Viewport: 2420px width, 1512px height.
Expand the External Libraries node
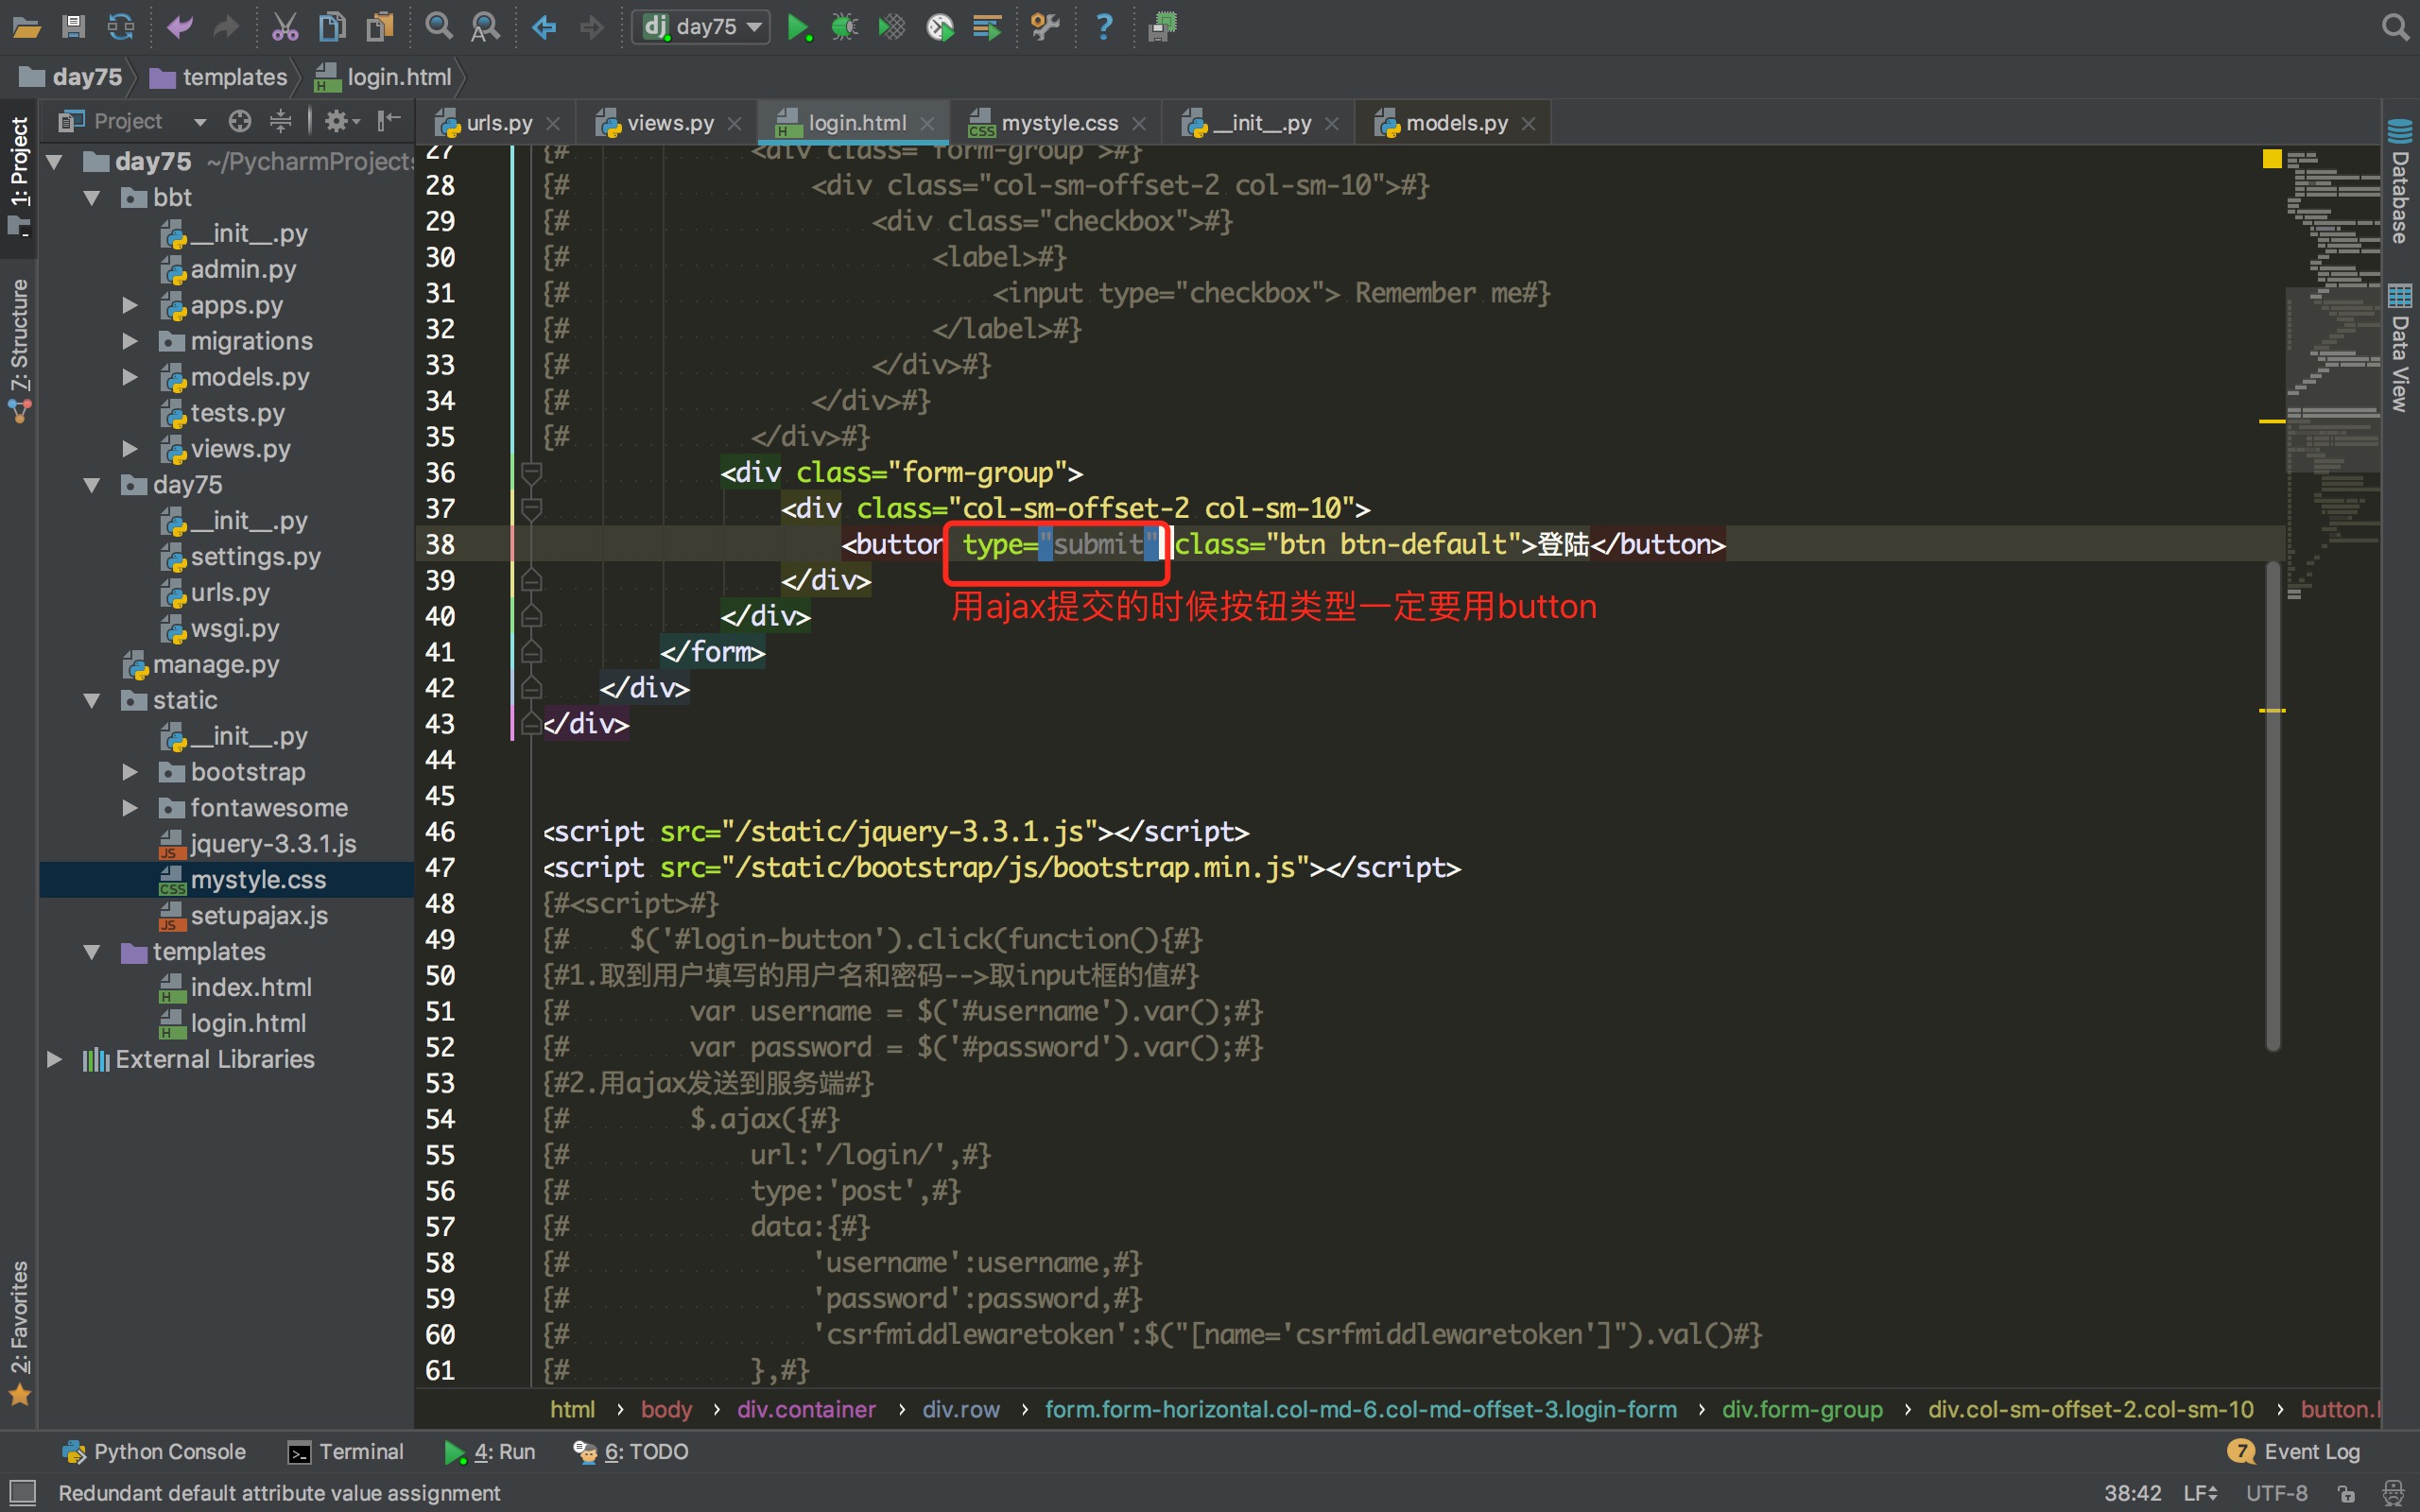click(x=55, y=1059)
